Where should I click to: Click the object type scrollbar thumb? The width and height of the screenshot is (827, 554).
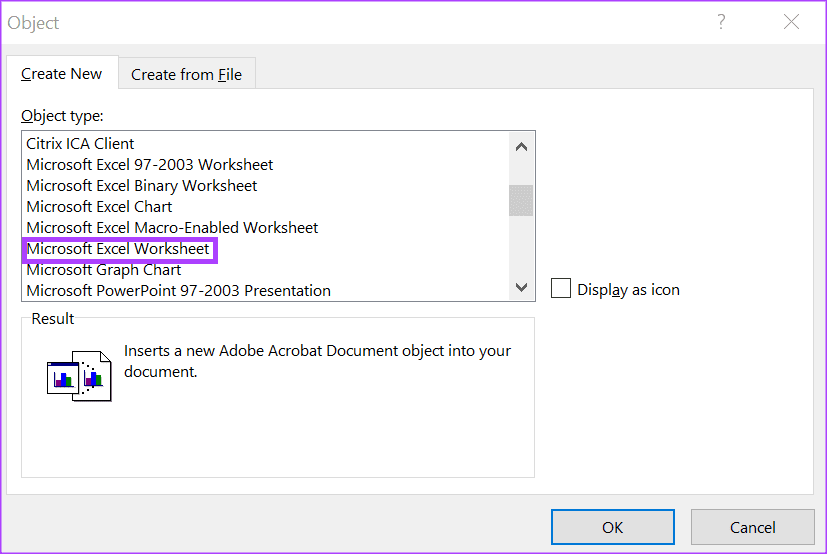click(521, 200)
